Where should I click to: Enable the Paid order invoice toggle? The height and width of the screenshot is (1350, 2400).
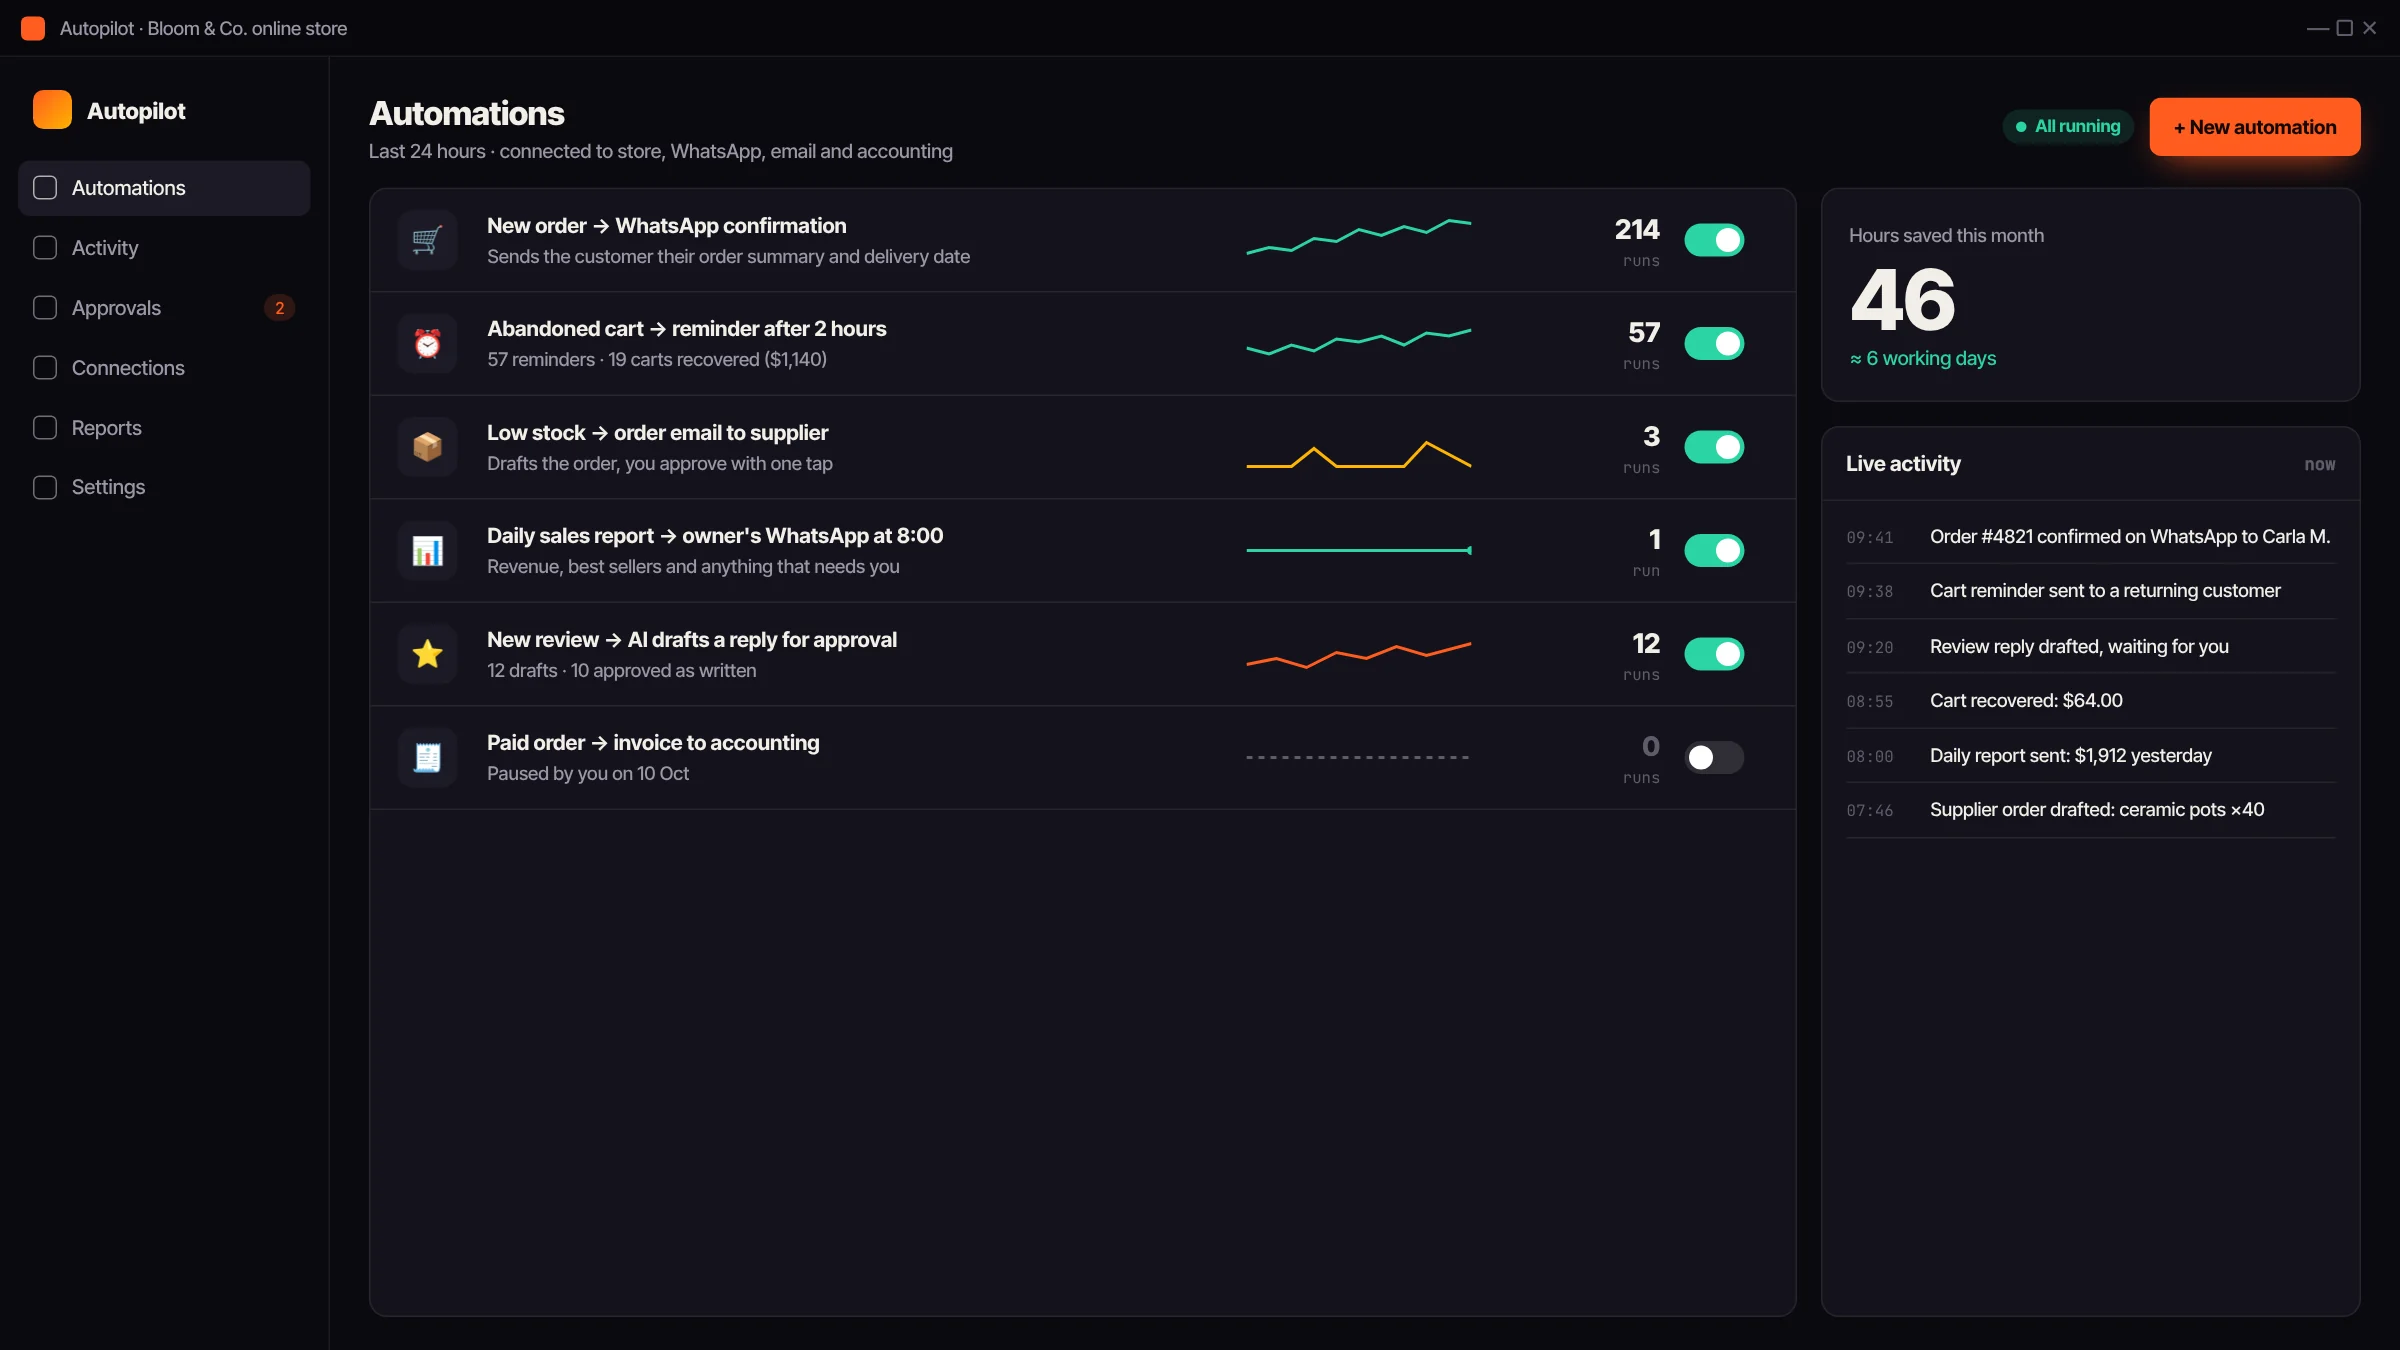(x=1714, y=758)
